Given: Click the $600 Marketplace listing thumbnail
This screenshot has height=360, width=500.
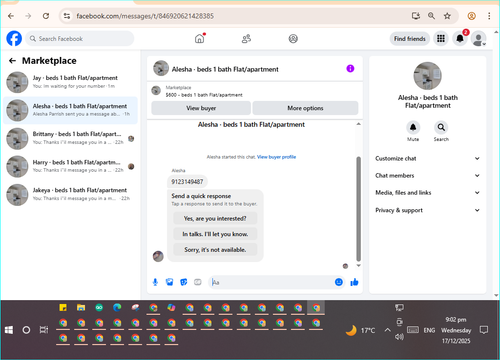Looking at the screenshot, I should pos(156,90).
